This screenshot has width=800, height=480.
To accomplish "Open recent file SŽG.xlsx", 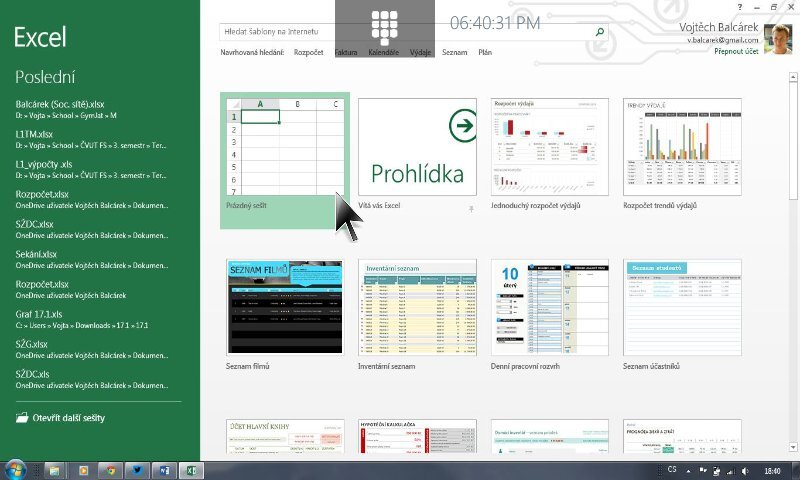I will 92,349.
